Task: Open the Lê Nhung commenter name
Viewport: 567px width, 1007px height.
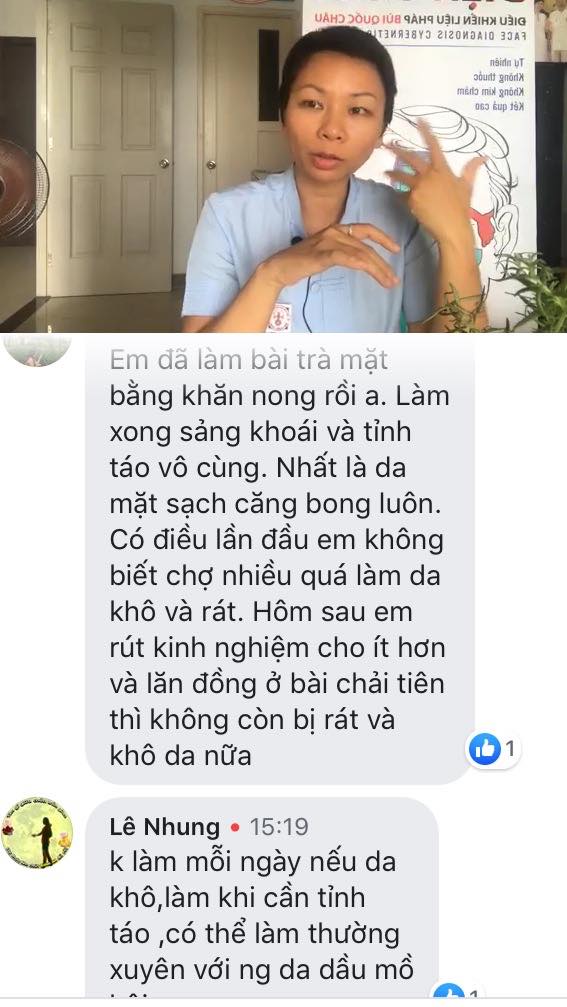Action: point(164,827)
